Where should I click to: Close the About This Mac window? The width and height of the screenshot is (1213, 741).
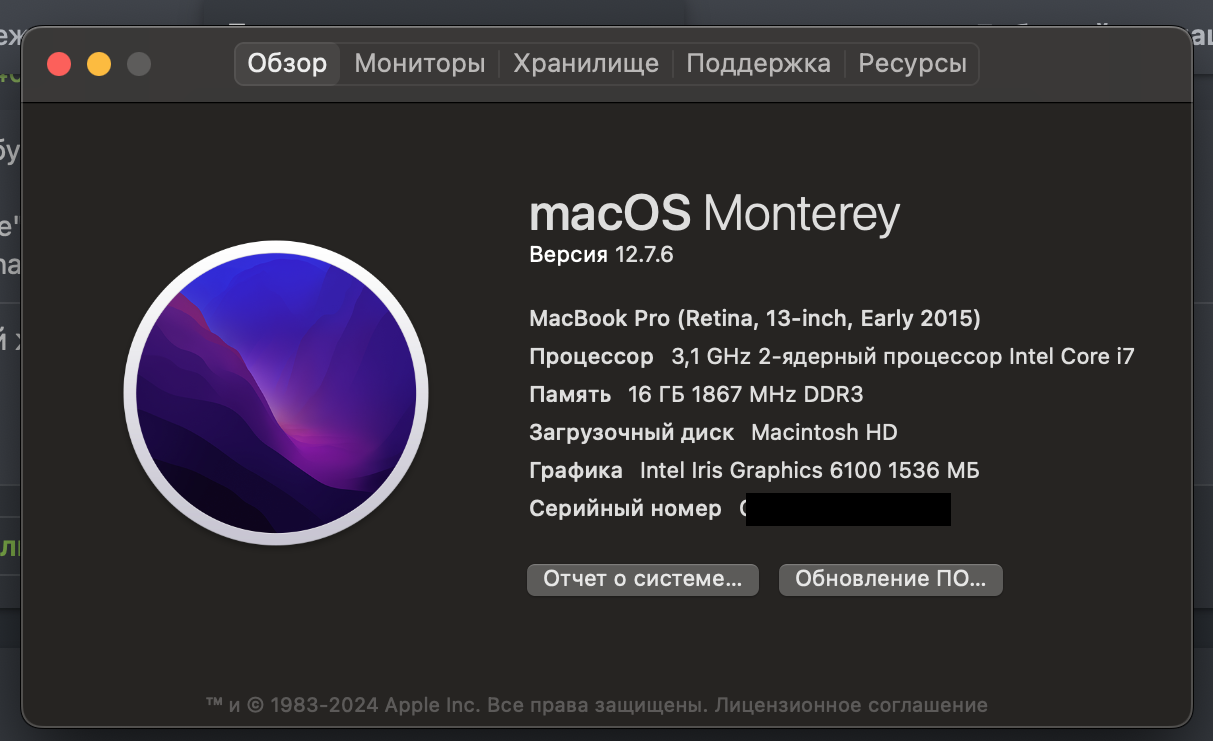59,64
